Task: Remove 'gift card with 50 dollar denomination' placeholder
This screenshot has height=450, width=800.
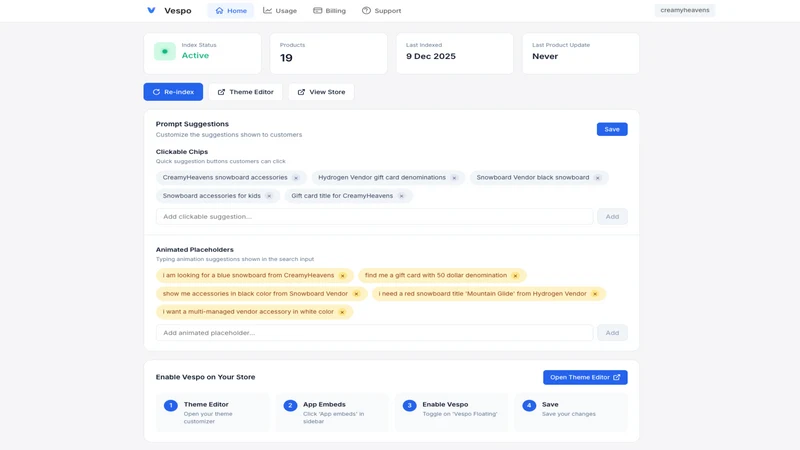Action: (x=515, y=276)
